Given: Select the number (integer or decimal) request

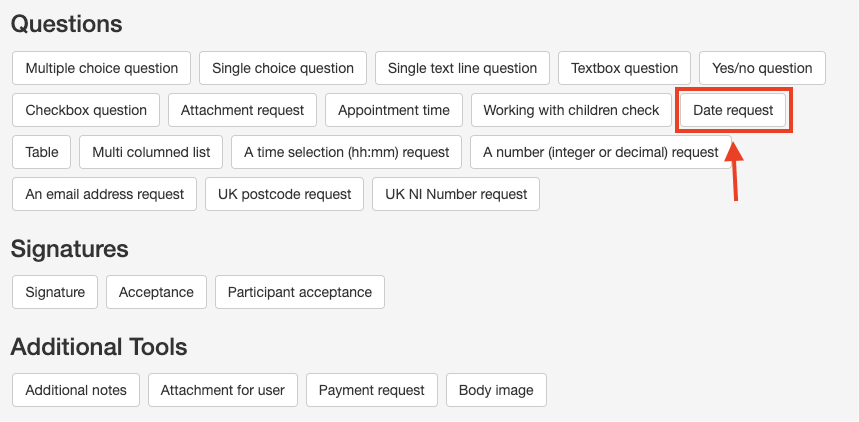Looking at the screenshot, I should 600,152.
